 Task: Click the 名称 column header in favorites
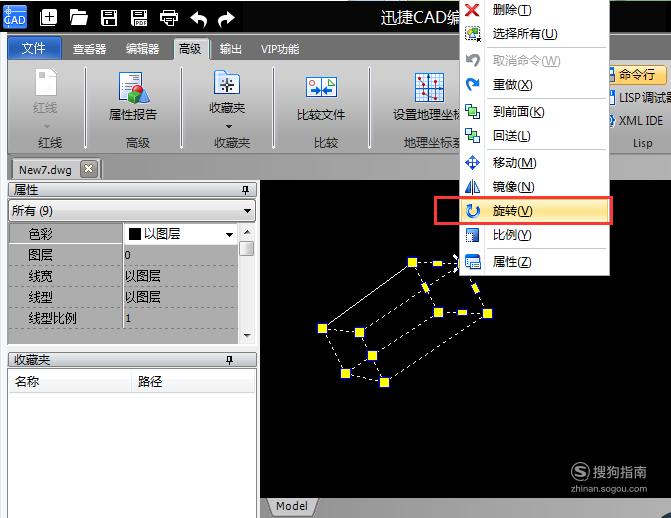(70, 381)
